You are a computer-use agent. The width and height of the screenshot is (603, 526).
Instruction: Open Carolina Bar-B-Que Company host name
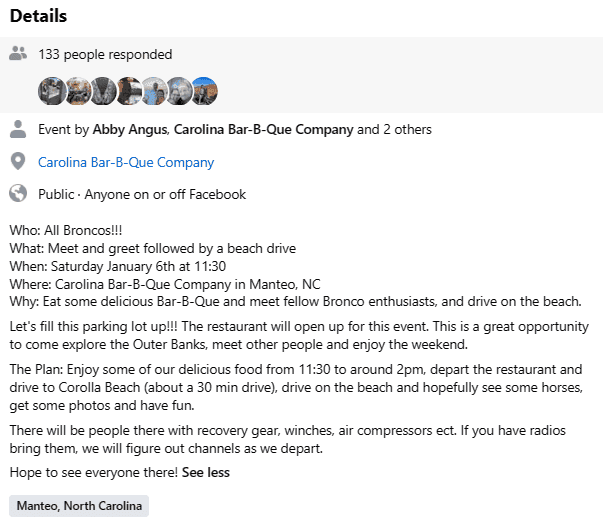pos(263,130)
